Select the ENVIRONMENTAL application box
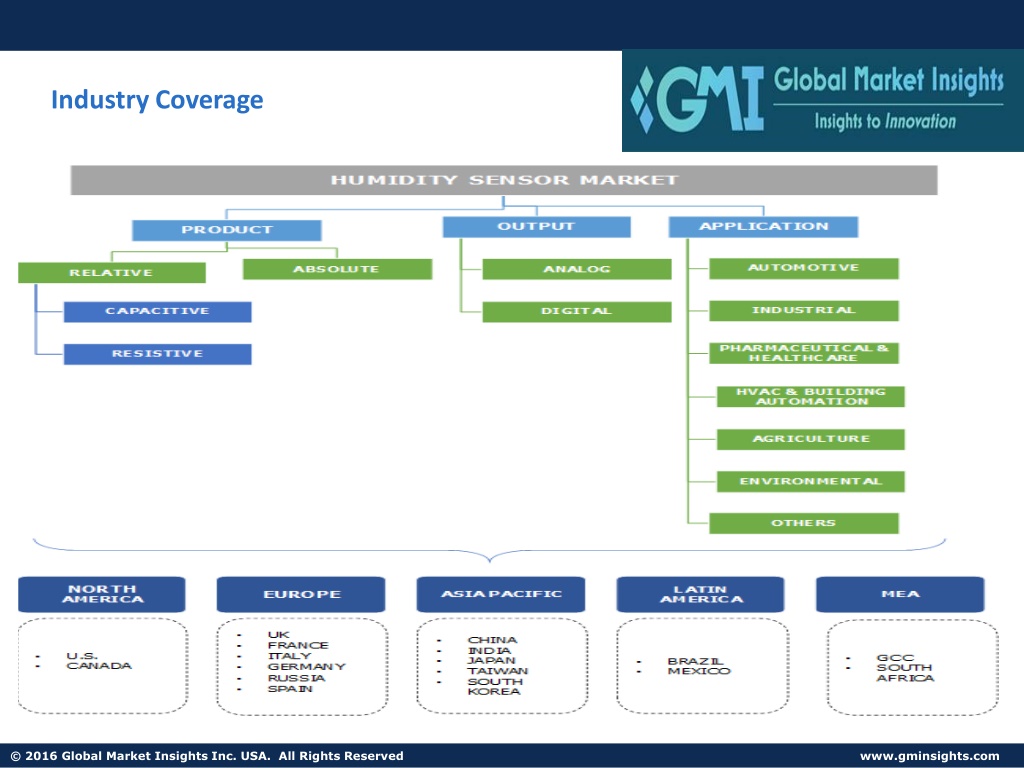This screenshot has width=1024, height=768. pos(810,481)
